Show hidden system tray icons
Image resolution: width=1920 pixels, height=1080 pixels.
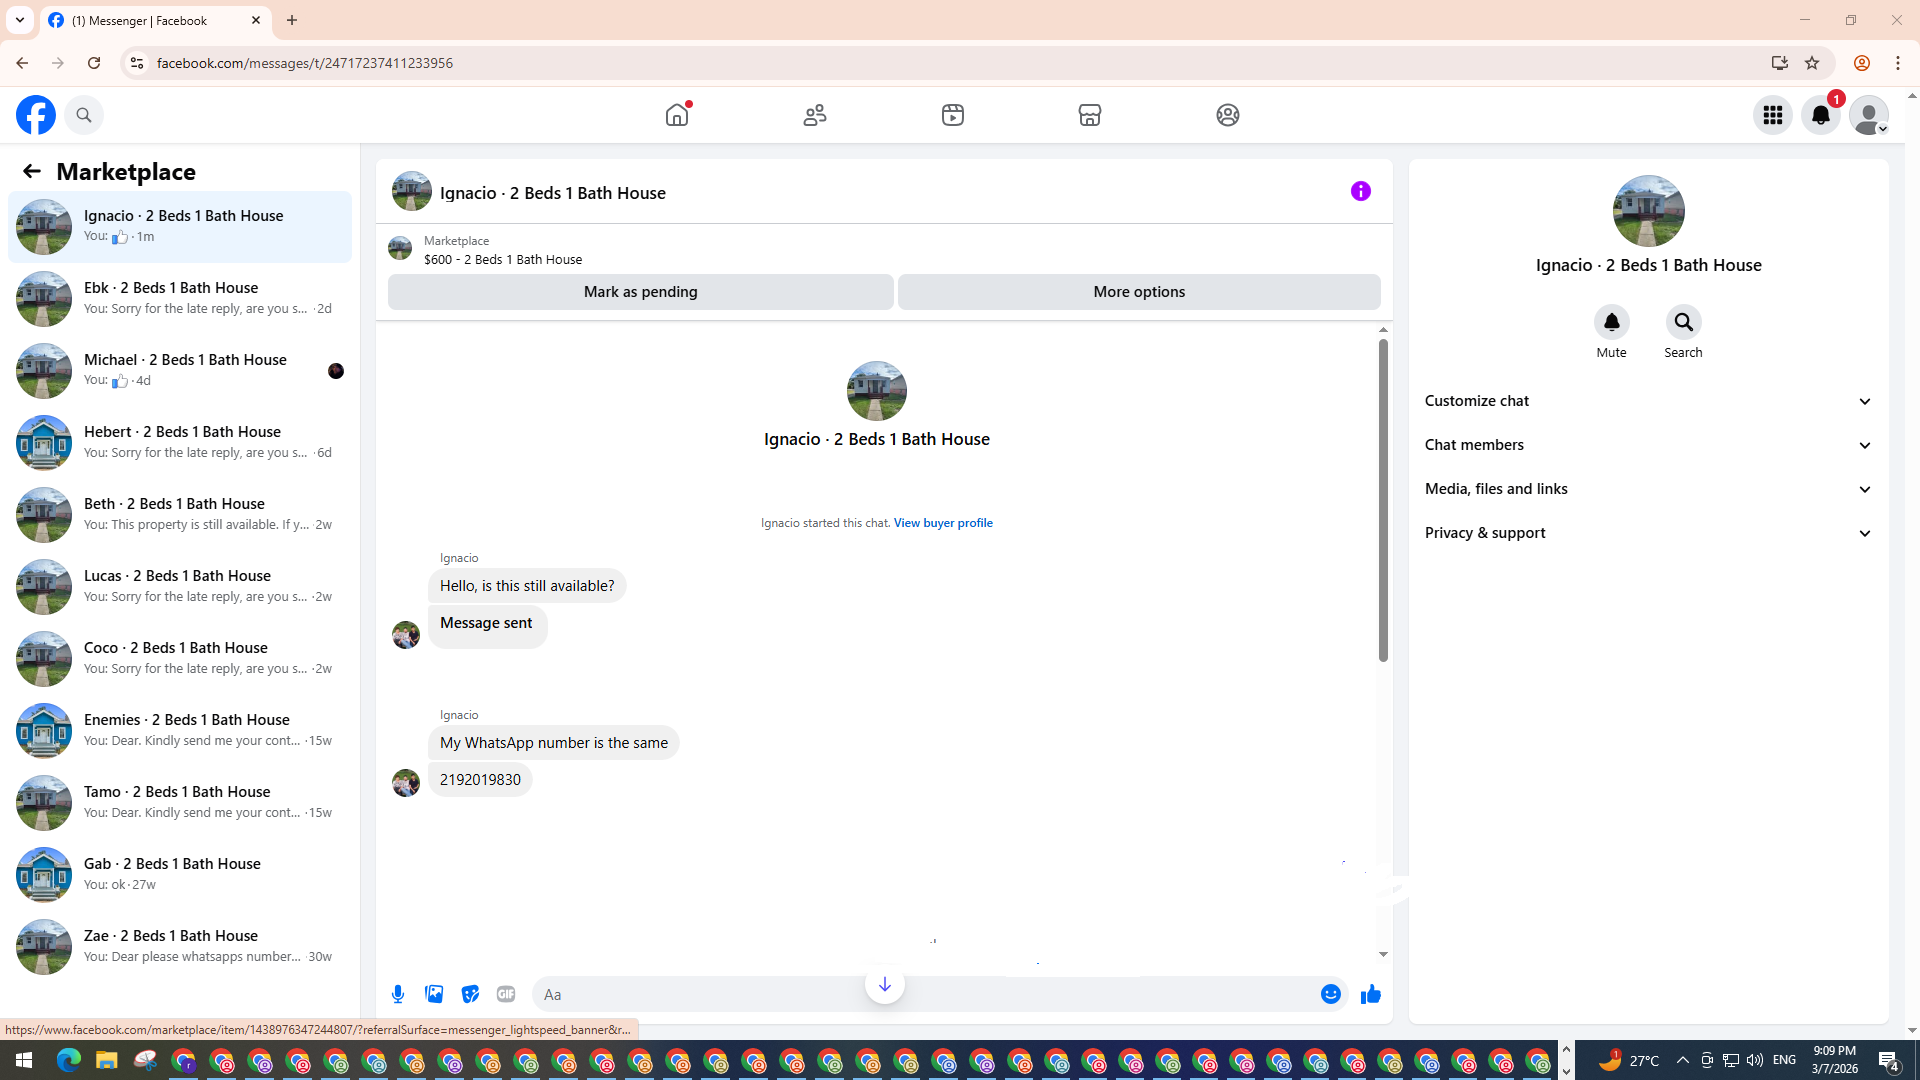point(1683,1061)
